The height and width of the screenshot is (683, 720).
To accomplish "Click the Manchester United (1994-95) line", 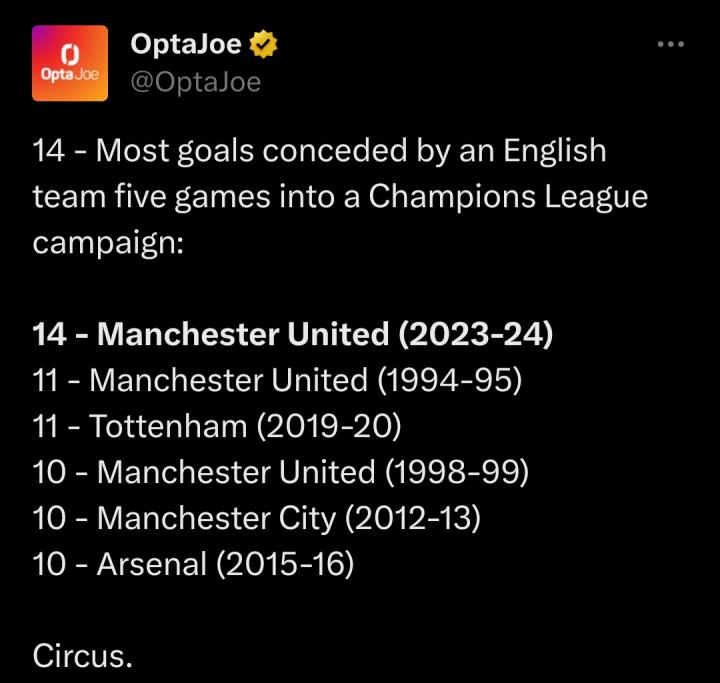I will (277, 381).
